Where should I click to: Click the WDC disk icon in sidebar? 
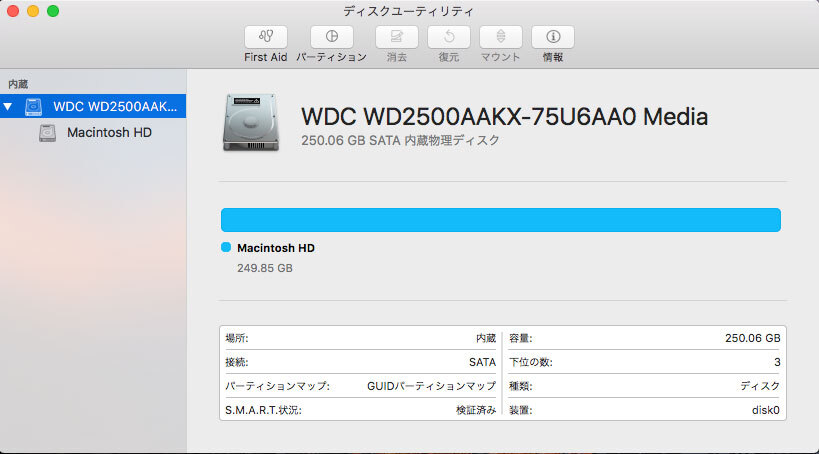click(33, 107)
